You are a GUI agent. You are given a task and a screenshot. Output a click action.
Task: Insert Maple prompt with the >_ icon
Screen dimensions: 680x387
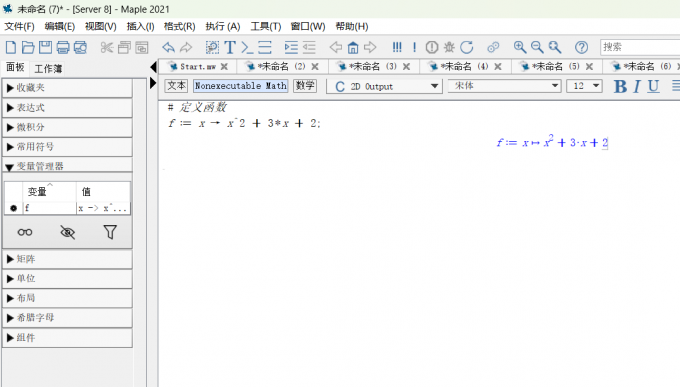point(247,47)
